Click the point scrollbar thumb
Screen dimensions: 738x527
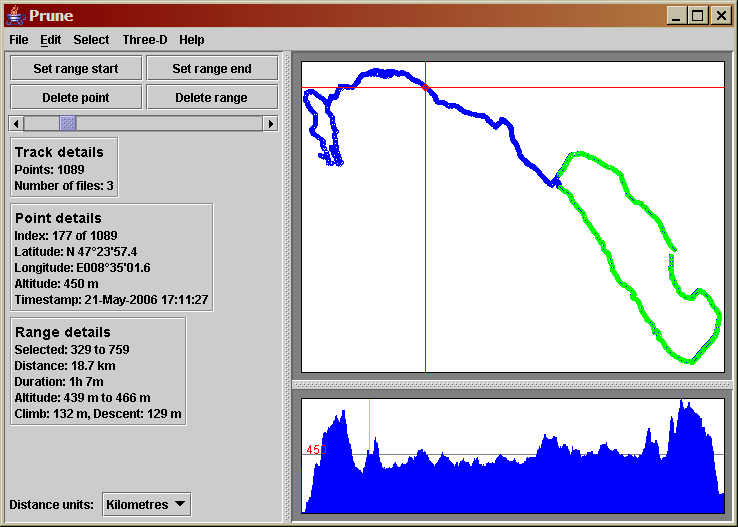67,123
